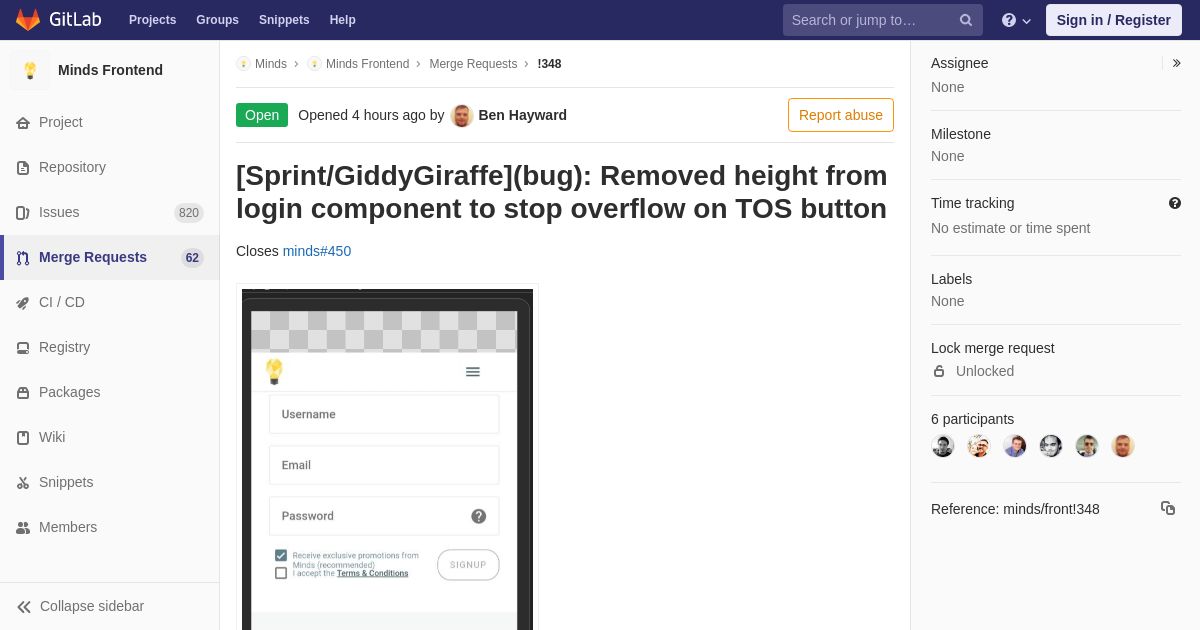This screenshot has height=630, width=1200.
Task: Click the Wiki book icon
Action: pyautogui.click(x=23, y=438)
